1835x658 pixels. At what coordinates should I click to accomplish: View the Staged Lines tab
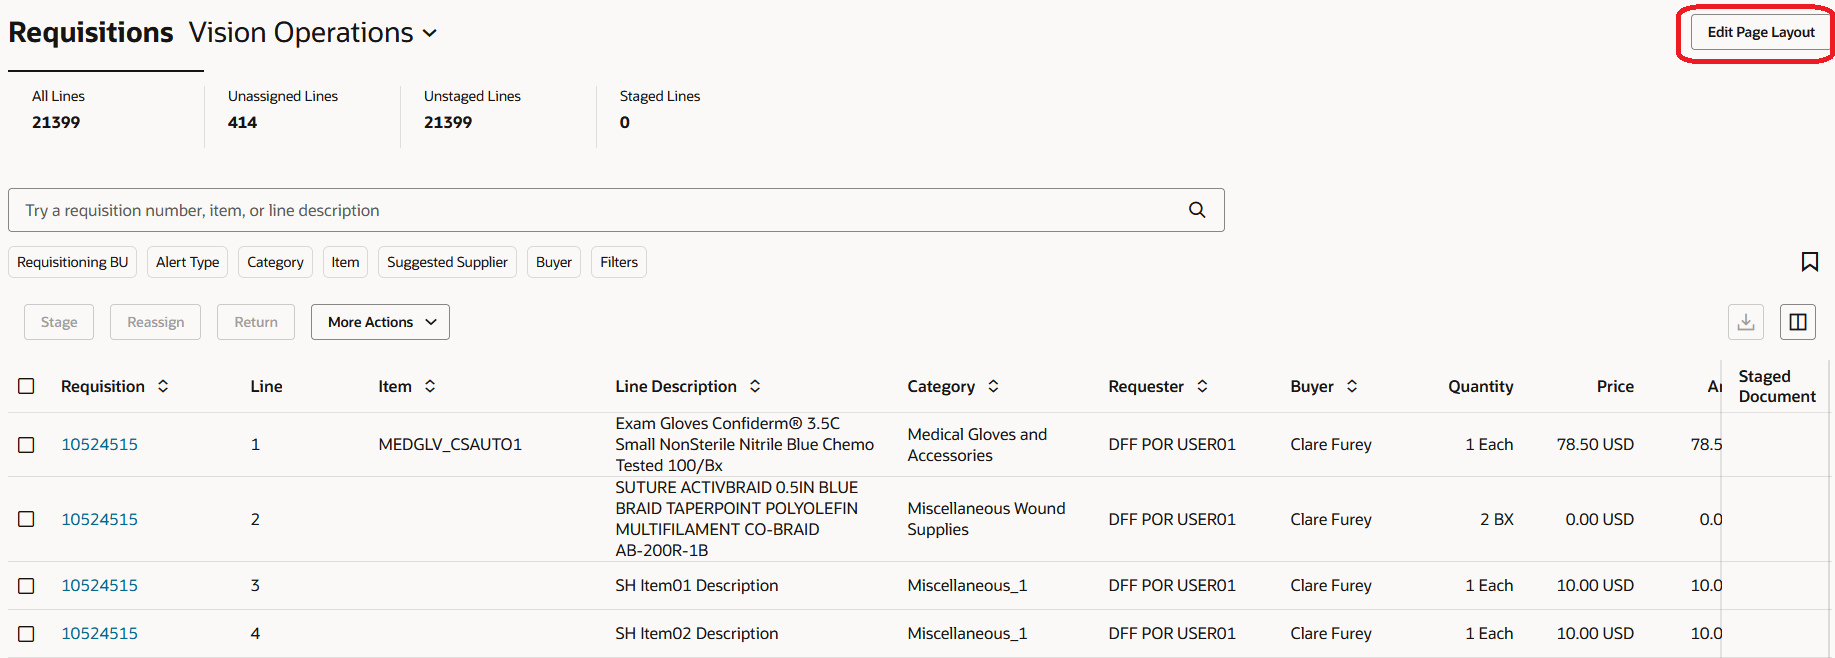pyautogui.click(x=660, y=108)
